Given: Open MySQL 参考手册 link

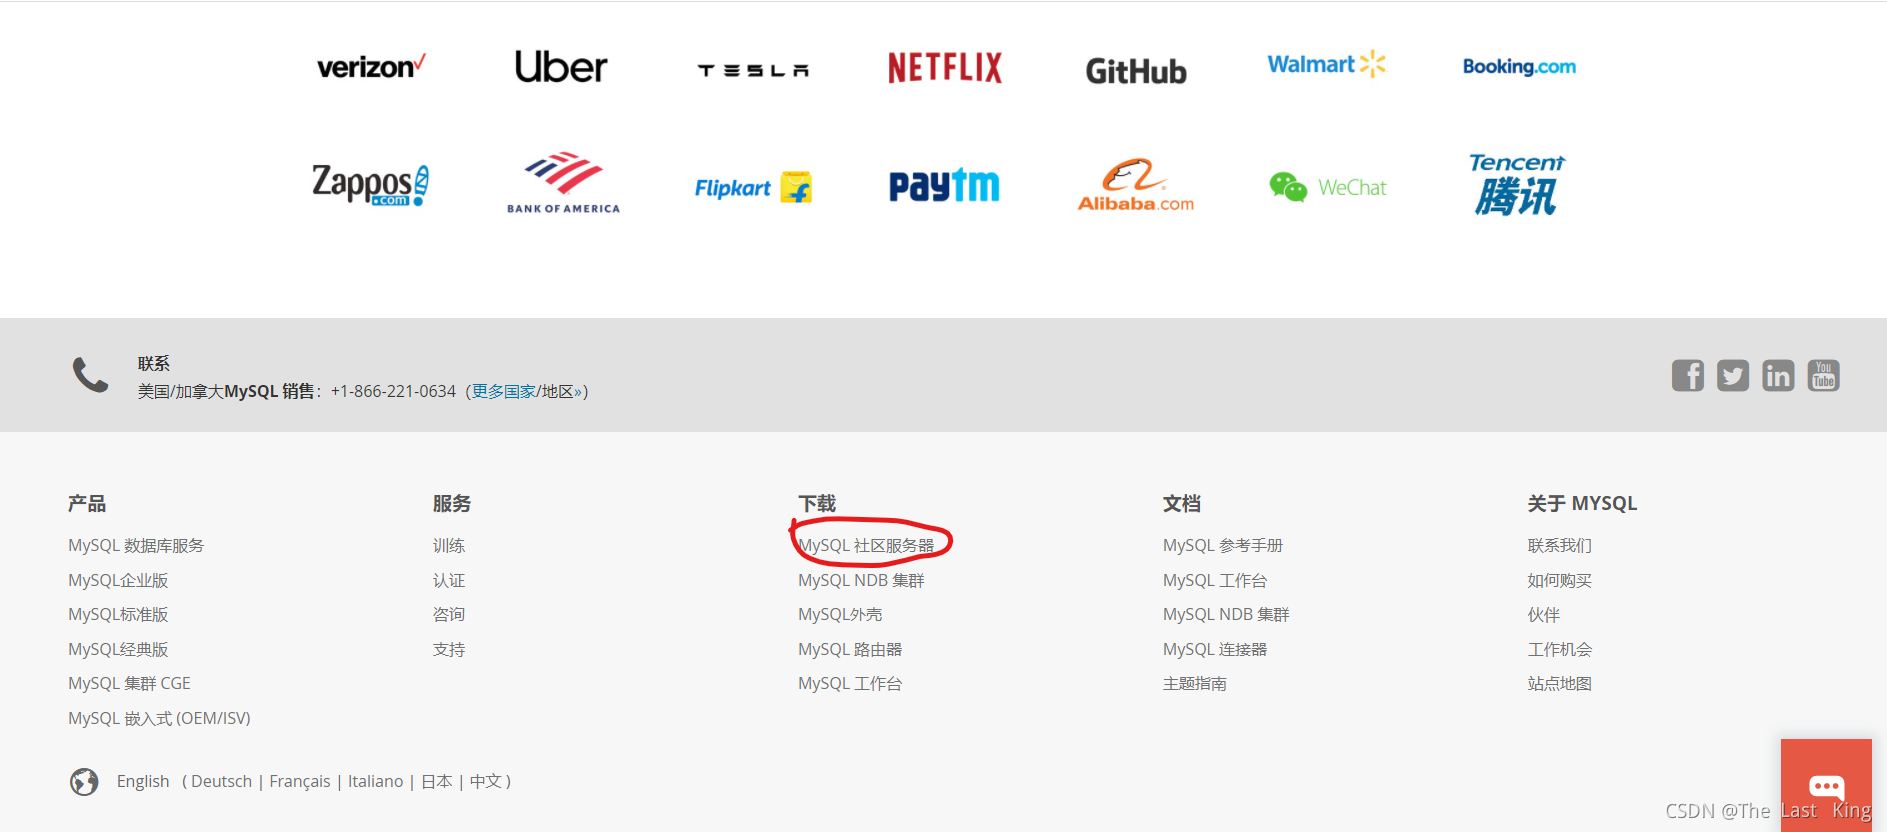Looking at the screenshot, I should 1223,545.
